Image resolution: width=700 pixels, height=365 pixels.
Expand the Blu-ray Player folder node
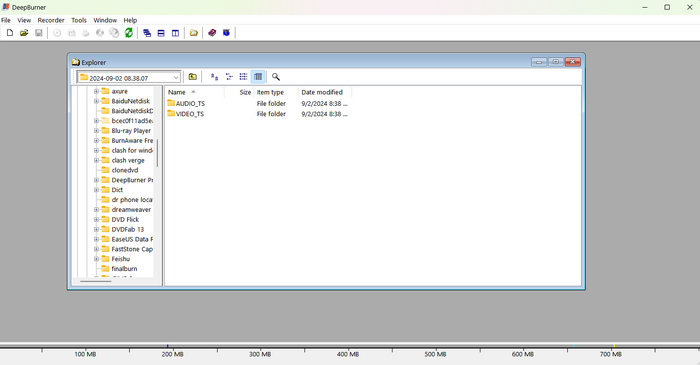(96, 131)
